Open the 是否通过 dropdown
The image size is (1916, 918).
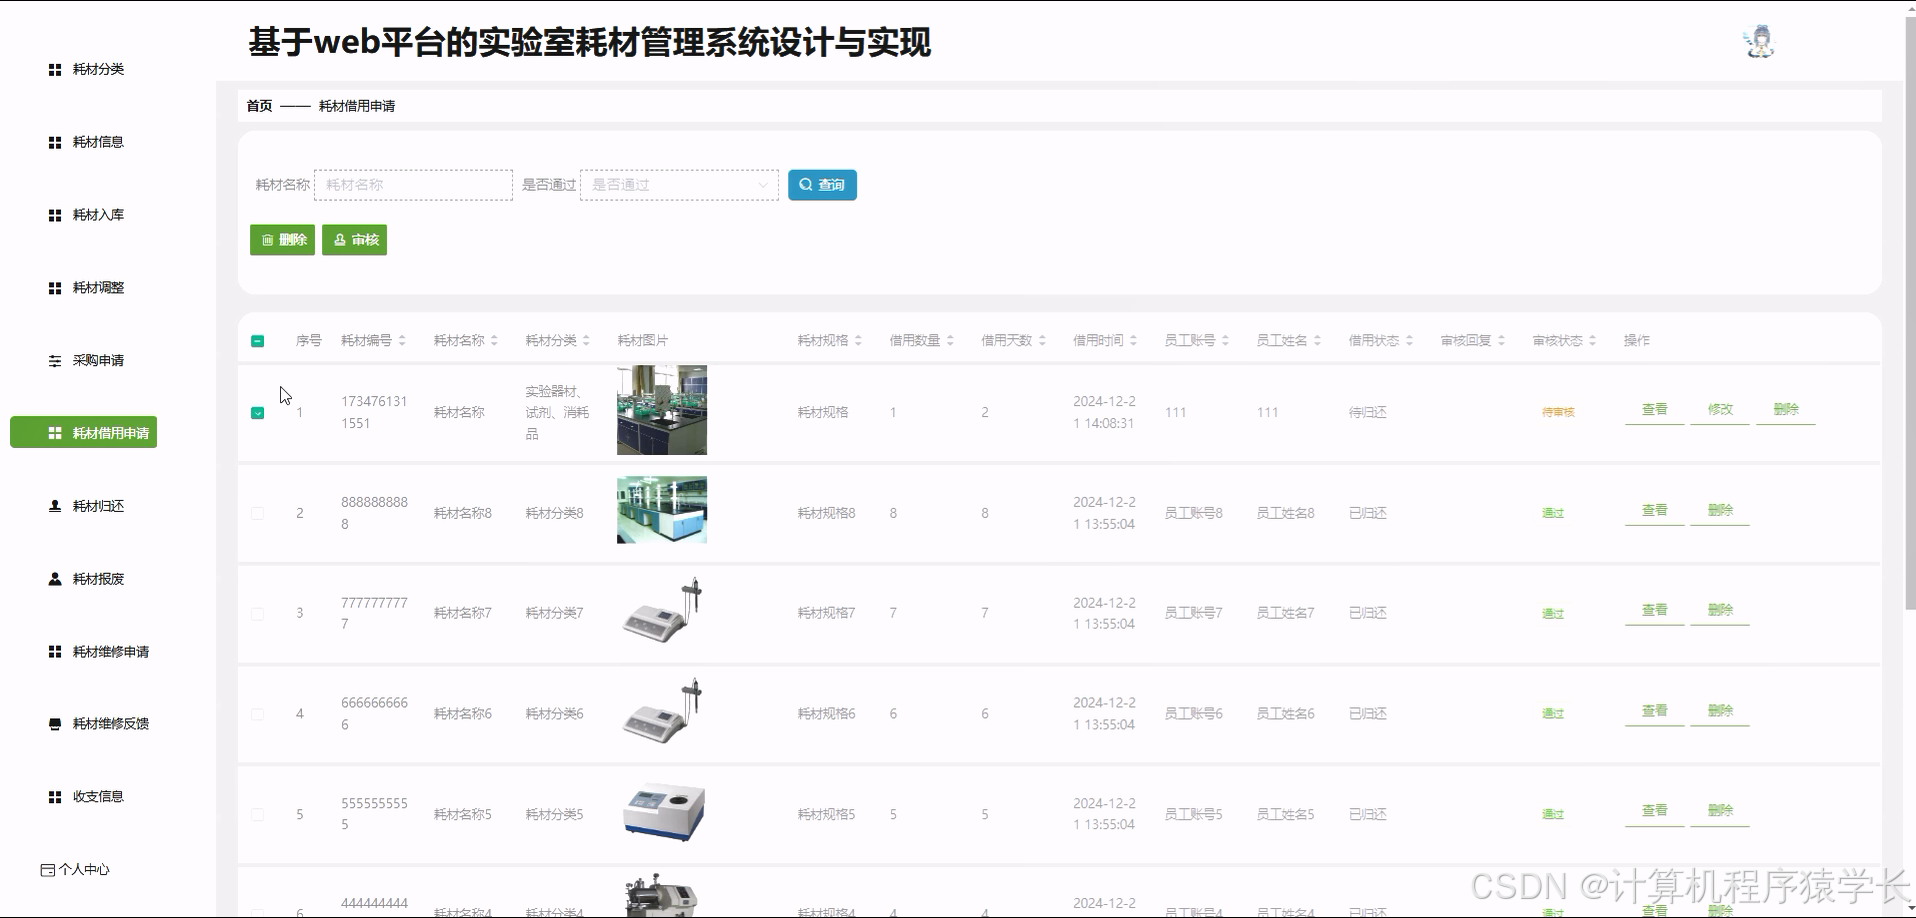click(x=678, y=184)
